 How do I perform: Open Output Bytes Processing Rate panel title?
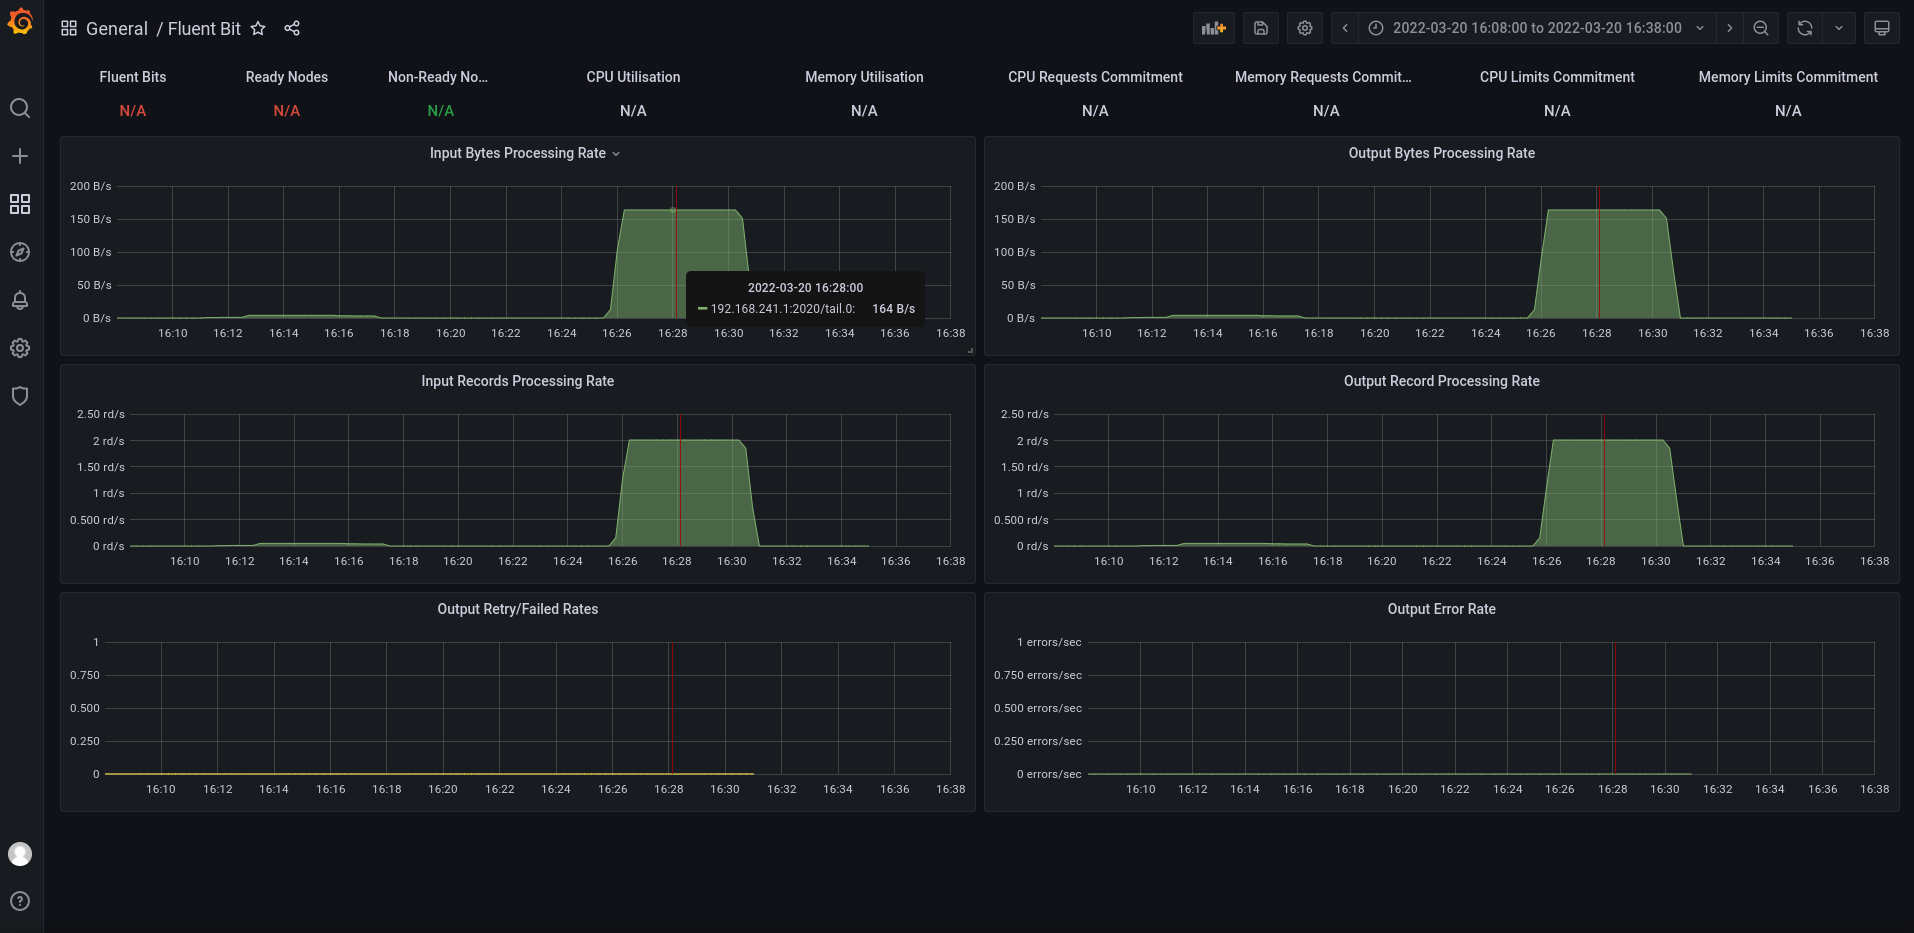click(x=1441, y=153)
